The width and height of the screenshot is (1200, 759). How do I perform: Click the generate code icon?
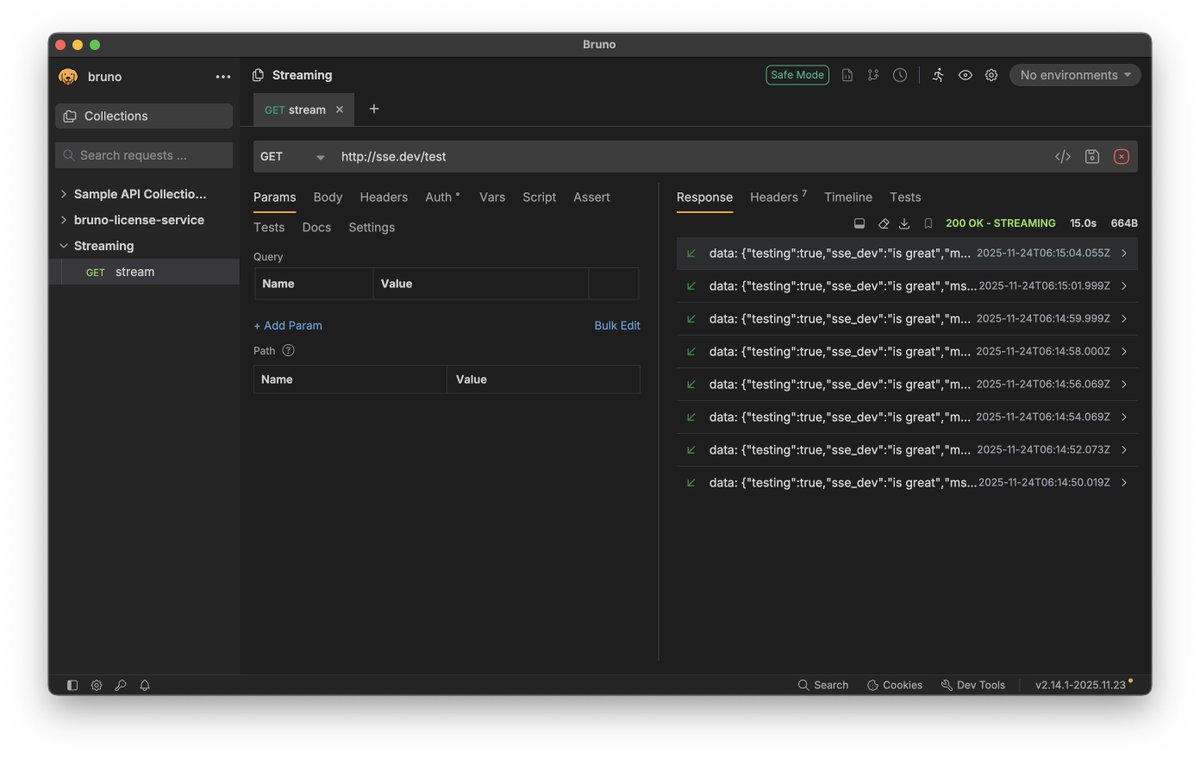pos(1063,157)
